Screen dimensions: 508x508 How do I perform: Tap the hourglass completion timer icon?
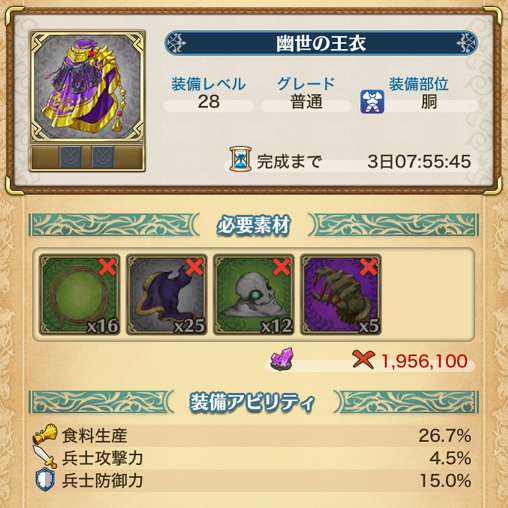240,159
